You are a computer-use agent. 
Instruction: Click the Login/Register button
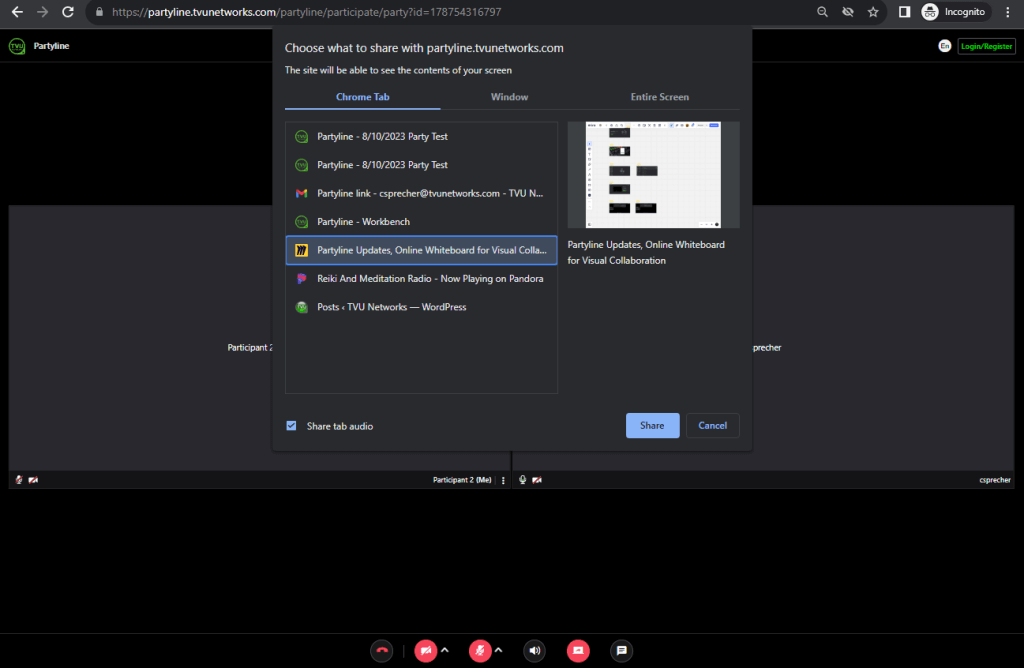coord(986,46)
